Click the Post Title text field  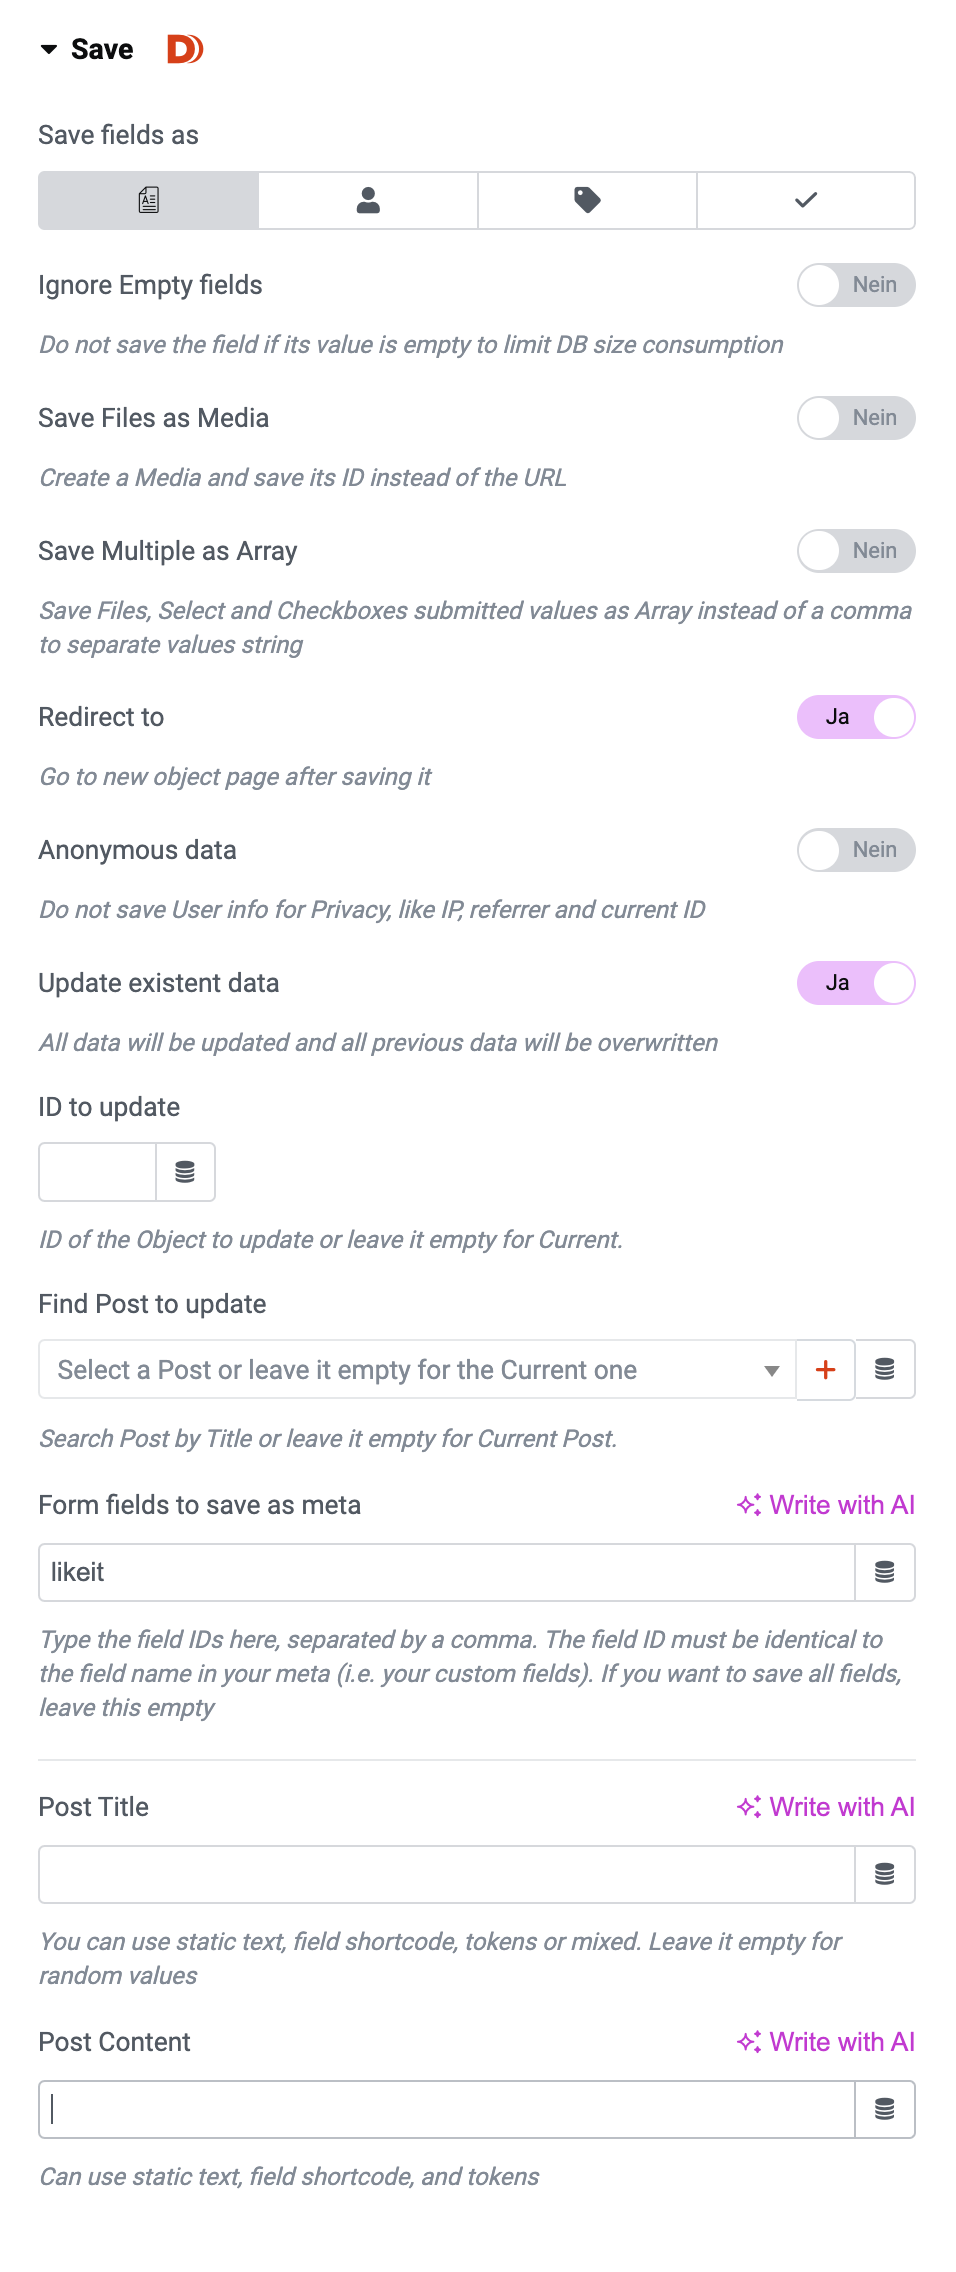(x=446, y=1875)
